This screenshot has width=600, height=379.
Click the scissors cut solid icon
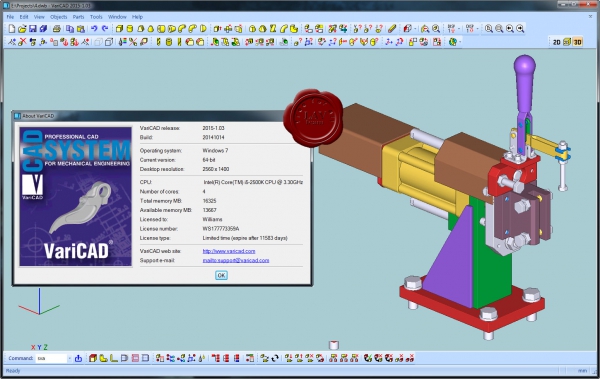click(x=133, y=42)
